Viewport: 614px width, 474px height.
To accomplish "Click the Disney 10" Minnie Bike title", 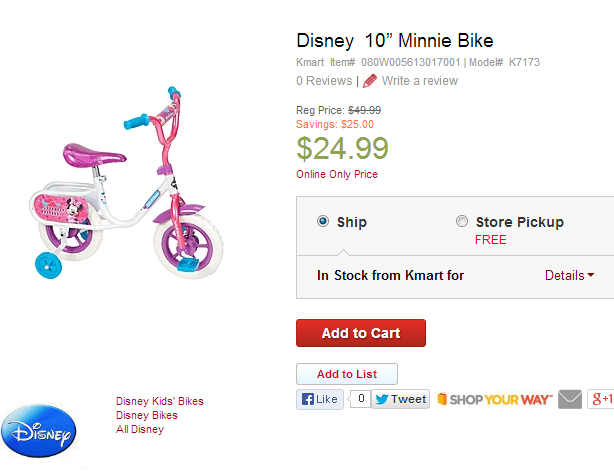I will point(394,41).
